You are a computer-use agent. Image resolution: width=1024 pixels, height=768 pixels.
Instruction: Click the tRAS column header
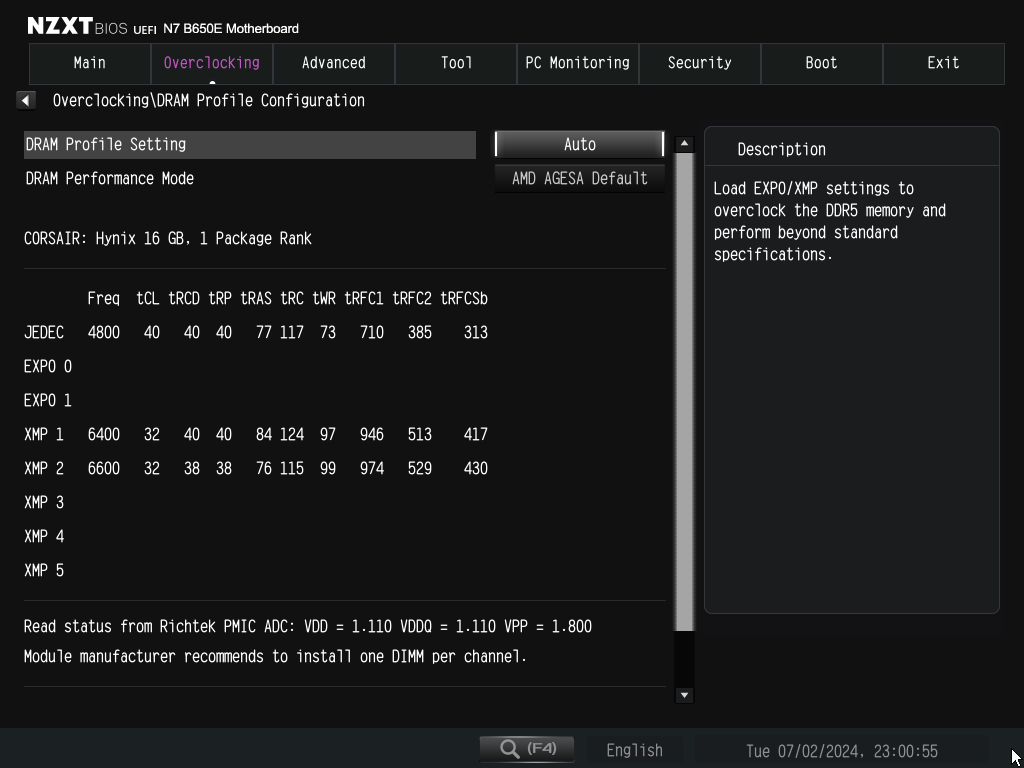tap(256, 298)
